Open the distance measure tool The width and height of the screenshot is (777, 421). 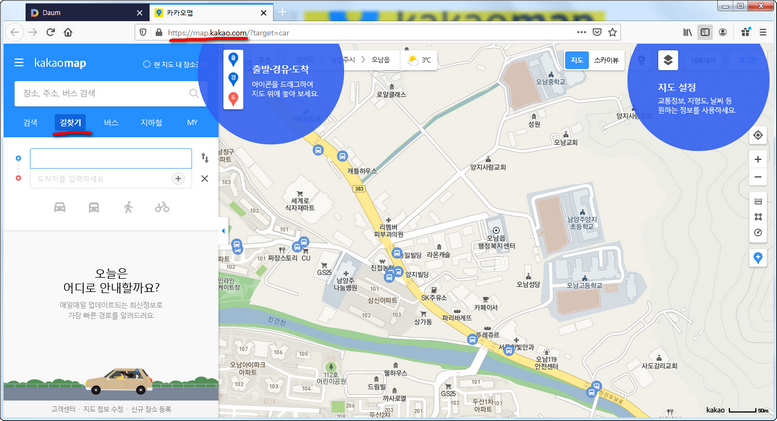(758, 201)
